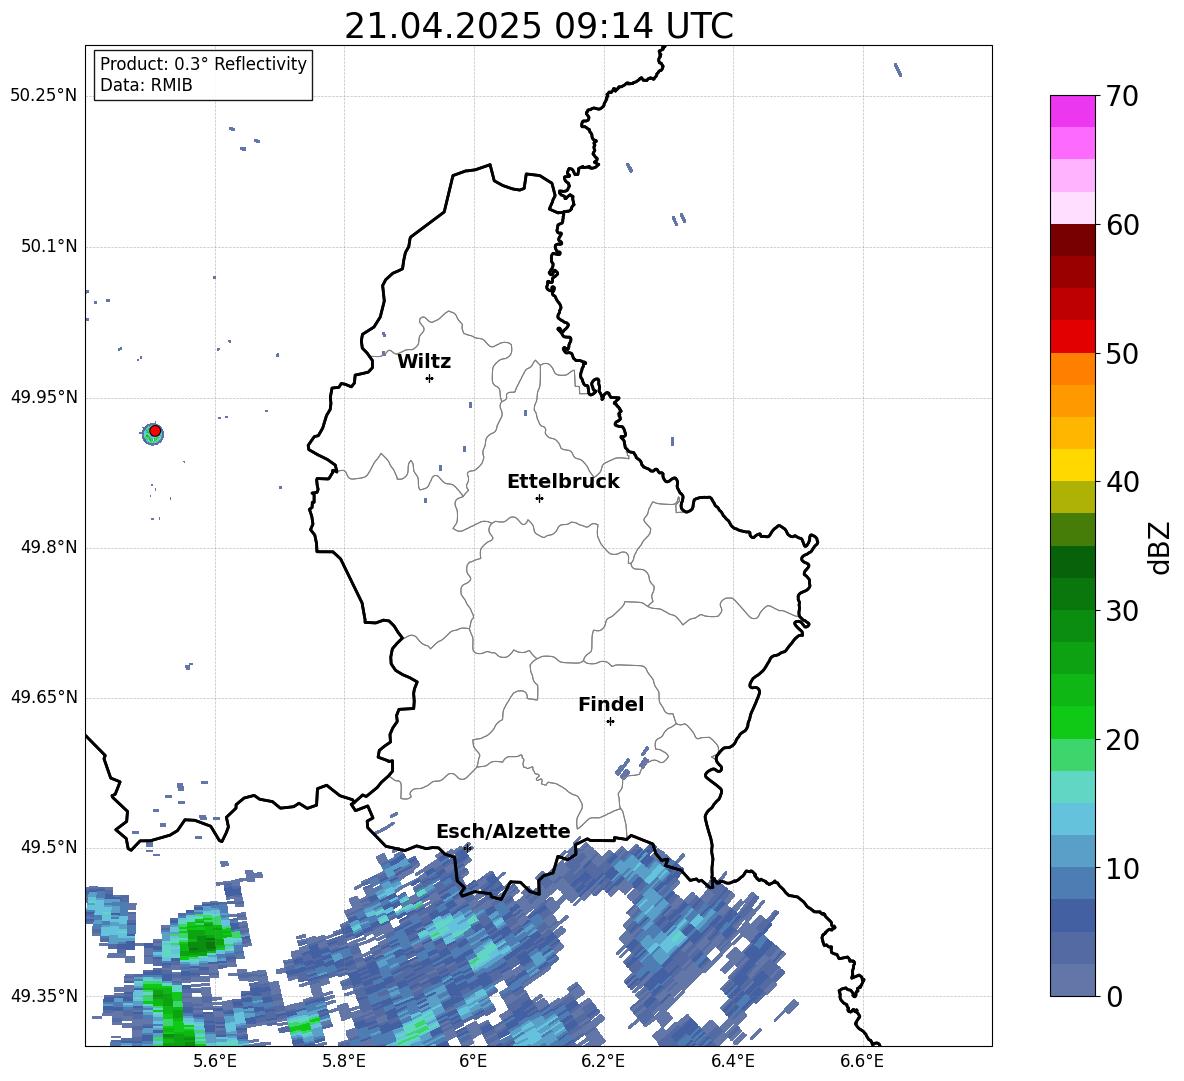Click the 'Ettelbruck' city label

coord(563,482)
